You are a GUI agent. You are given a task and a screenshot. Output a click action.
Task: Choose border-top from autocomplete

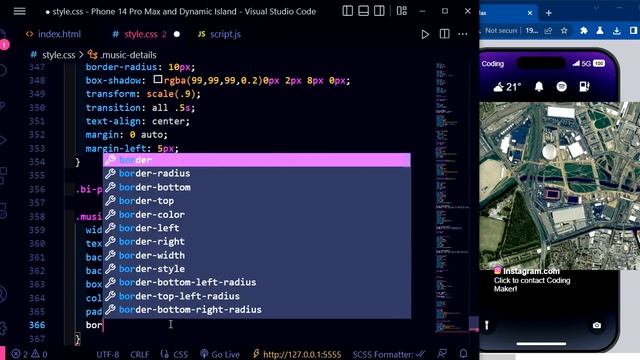pos(256,201)
